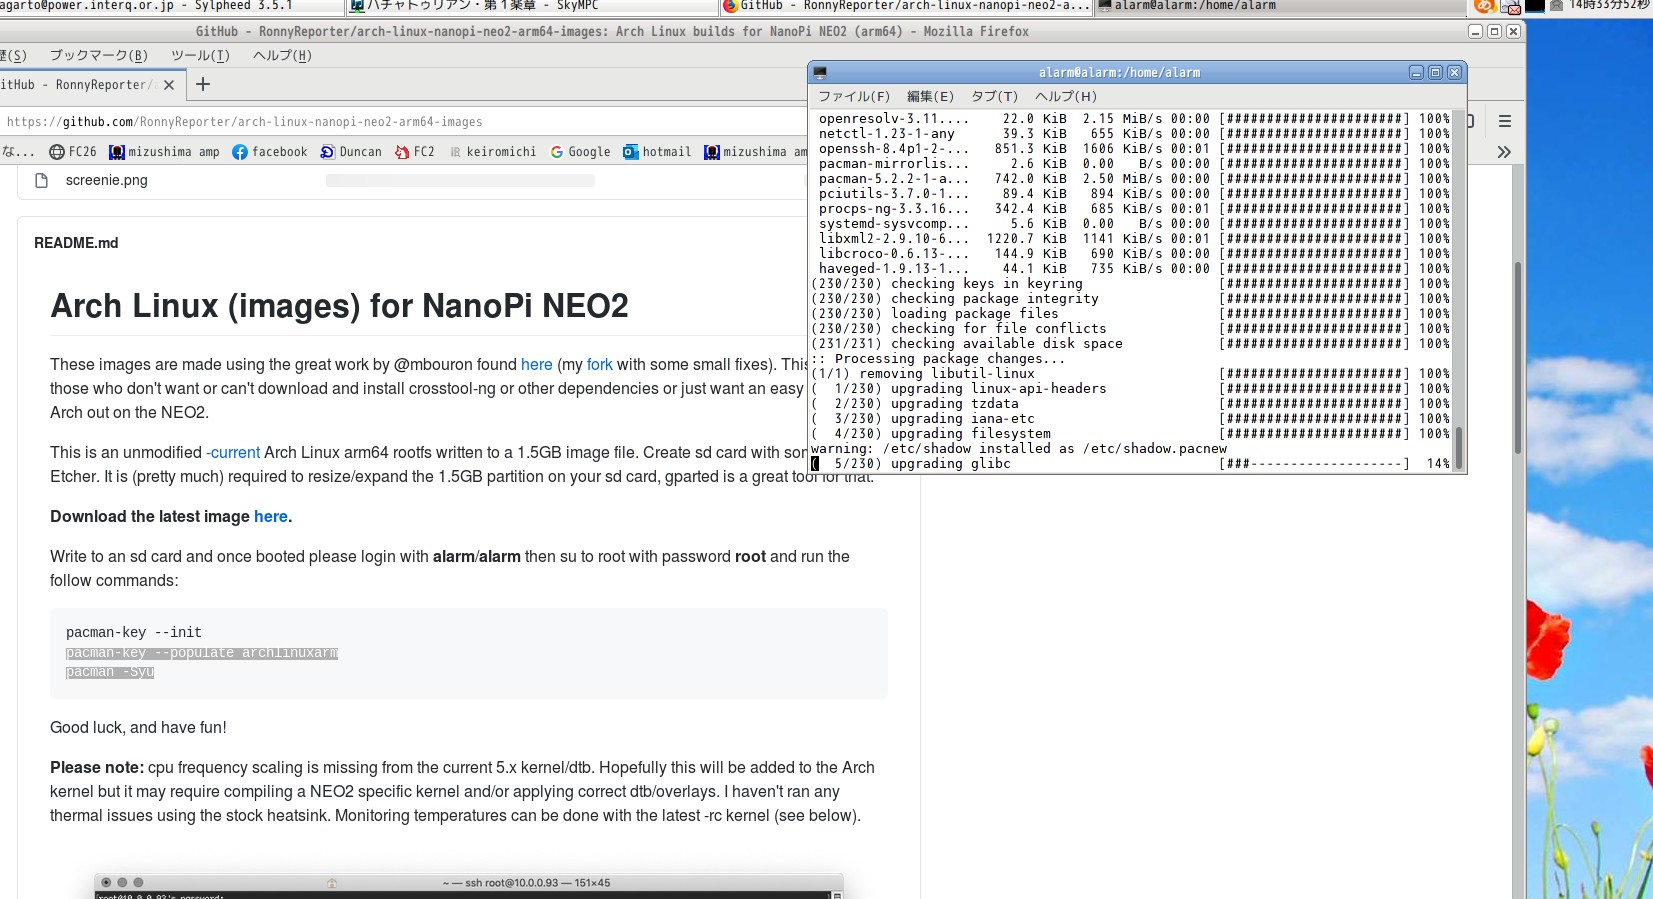Switch to the SkyMPC taskbar window

(x=532, y=6)
